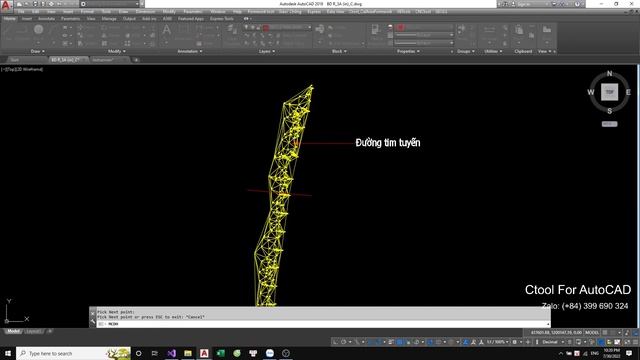640x360 pixels.
Task: Select the 'Đường tim tuyến' text label
Action: coord(388,142)
